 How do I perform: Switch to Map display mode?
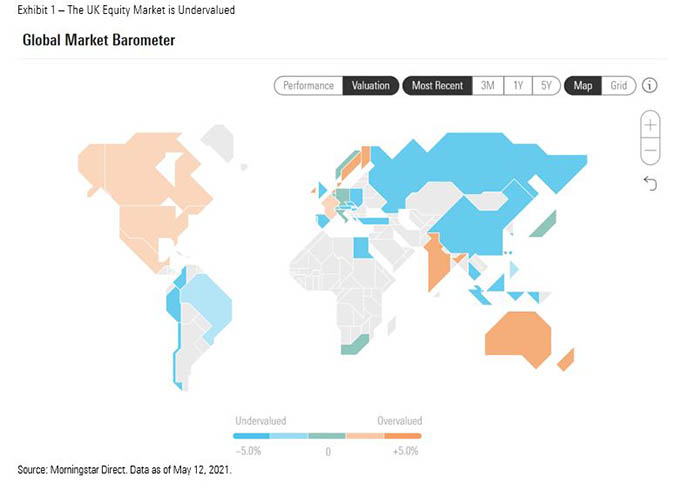click(x=583, y=86)
